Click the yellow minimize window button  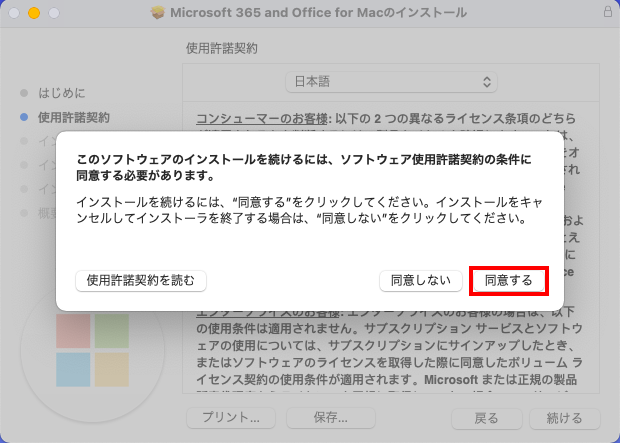click(34, 13)
